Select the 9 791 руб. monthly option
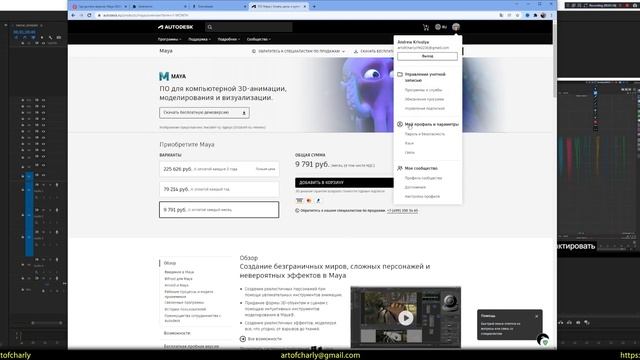The width and height of the screenshot is (640, 360). coord(219,210)
